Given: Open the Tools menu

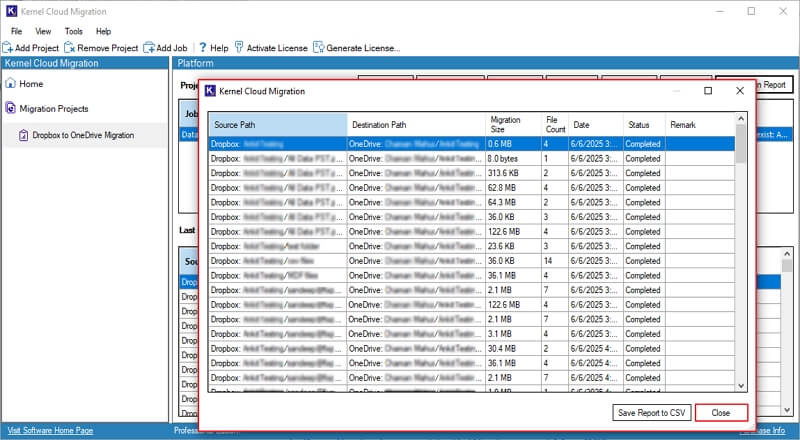Looking at the screenshot, I should point(73,31).
